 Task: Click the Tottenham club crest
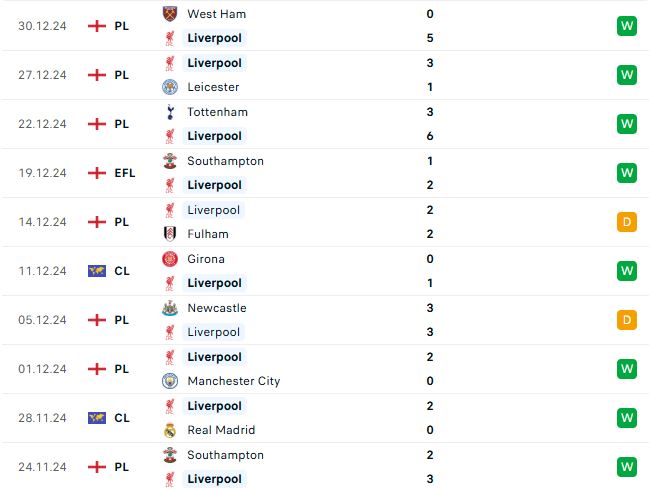(170, 112)
